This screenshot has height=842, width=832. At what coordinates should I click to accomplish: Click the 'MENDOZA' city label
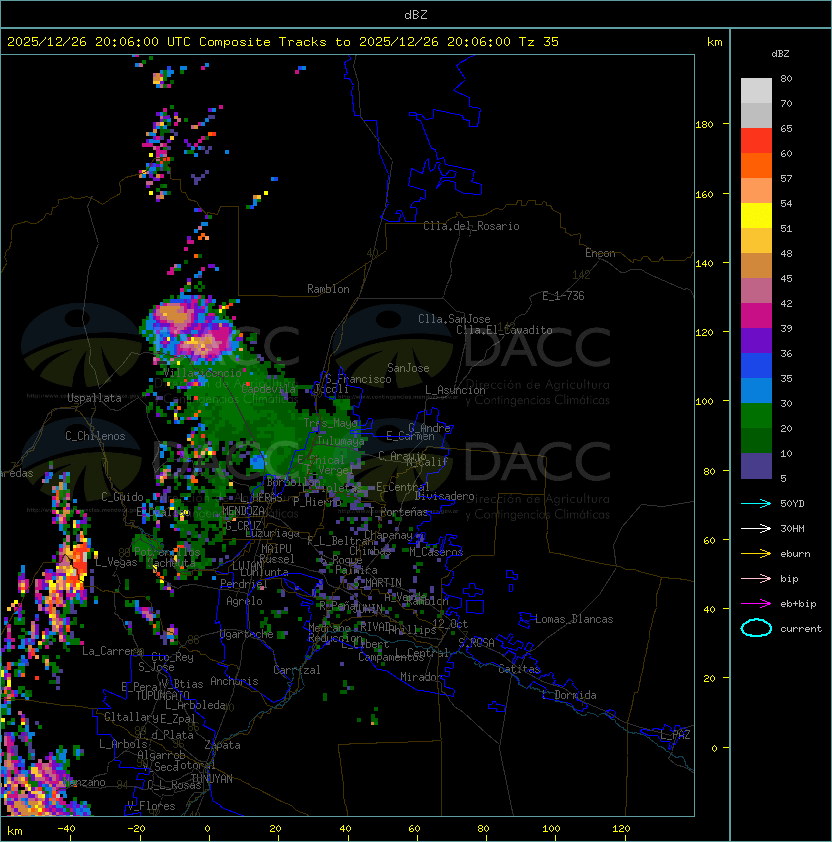click(x=243, y=510)
